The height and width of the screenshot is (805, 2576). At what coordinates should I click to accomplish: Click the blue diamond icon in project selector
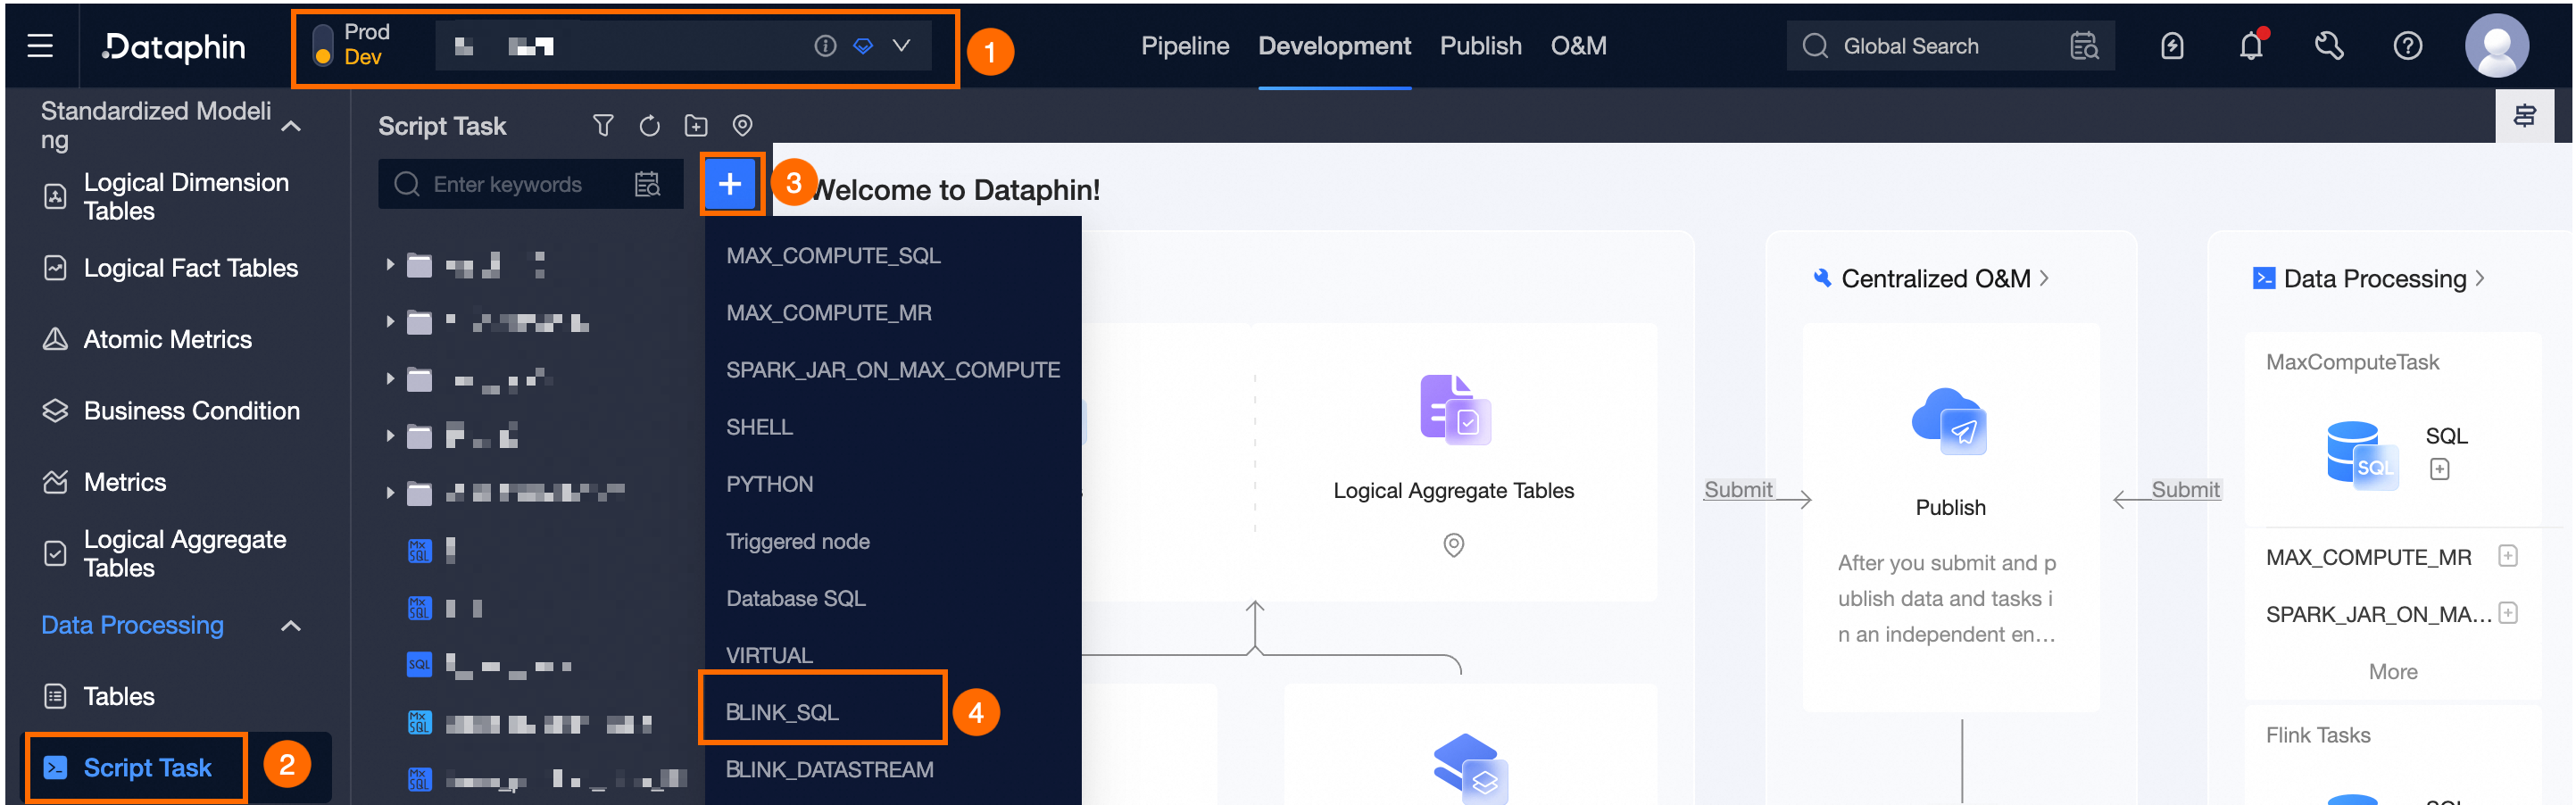pos(863,46)
